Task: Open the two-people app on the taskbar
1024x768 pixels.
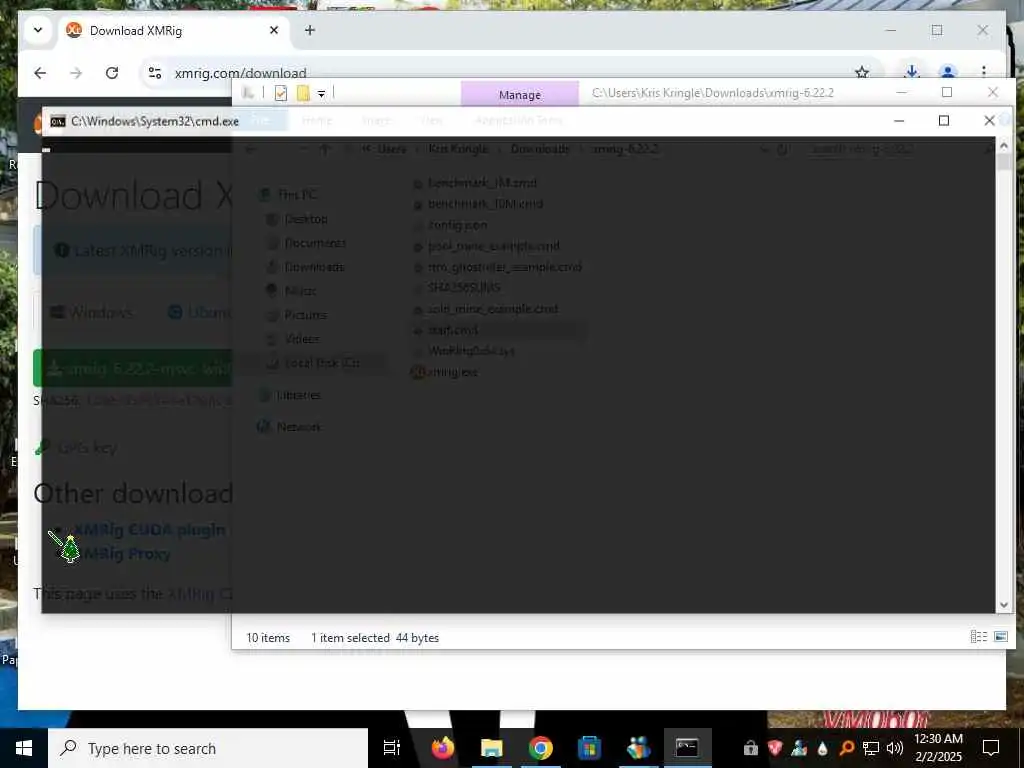Action: pos(638,748)
